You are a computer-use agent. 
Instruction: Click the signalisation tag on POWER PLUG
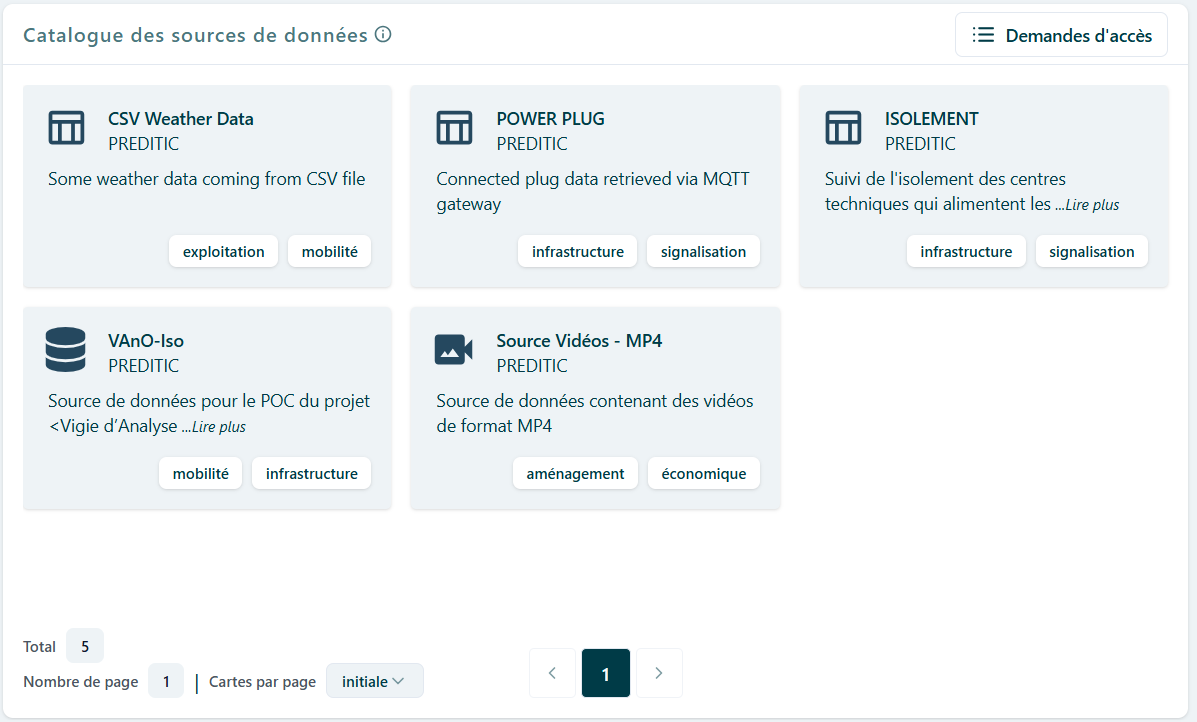(703, 252)
